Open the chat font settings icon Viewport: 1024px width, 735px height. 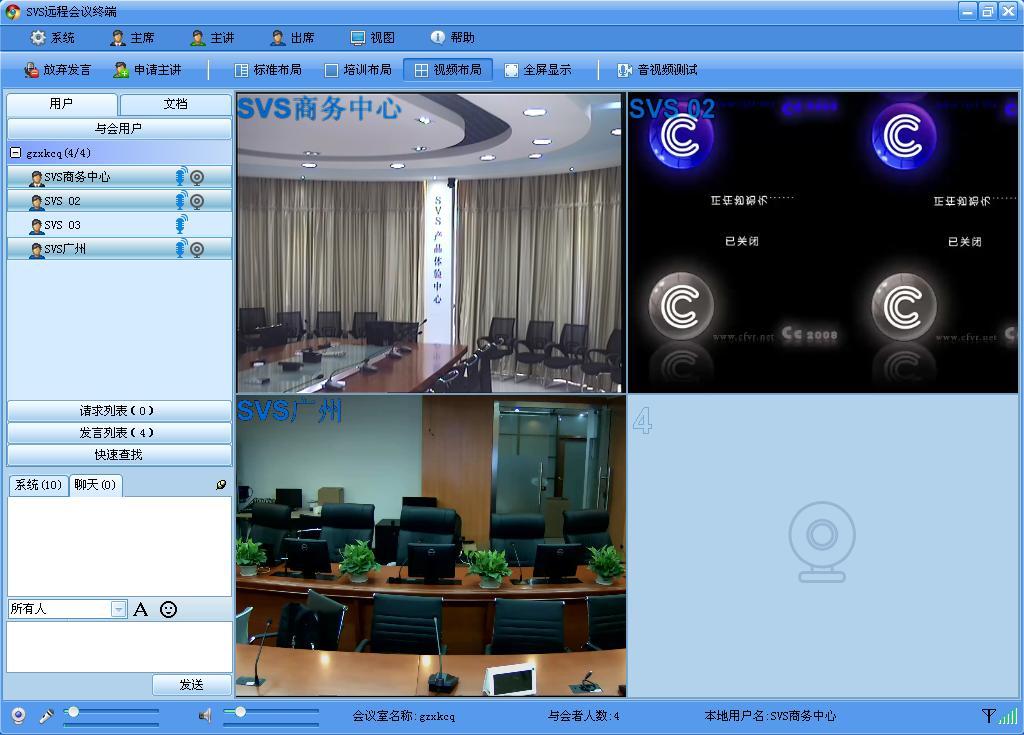coord(140,610)
